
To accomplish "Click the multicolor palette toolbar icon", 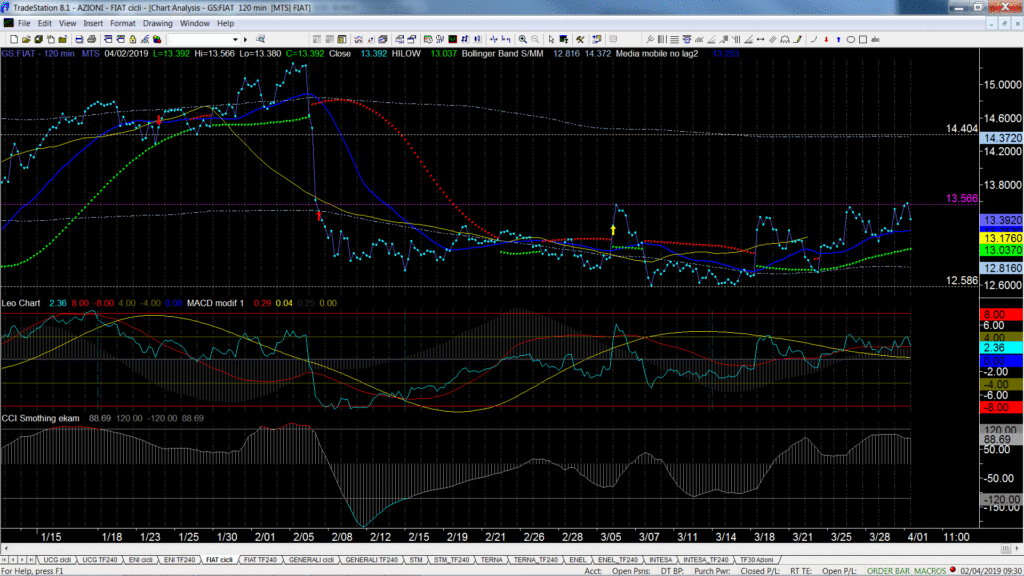I will 157,39.
